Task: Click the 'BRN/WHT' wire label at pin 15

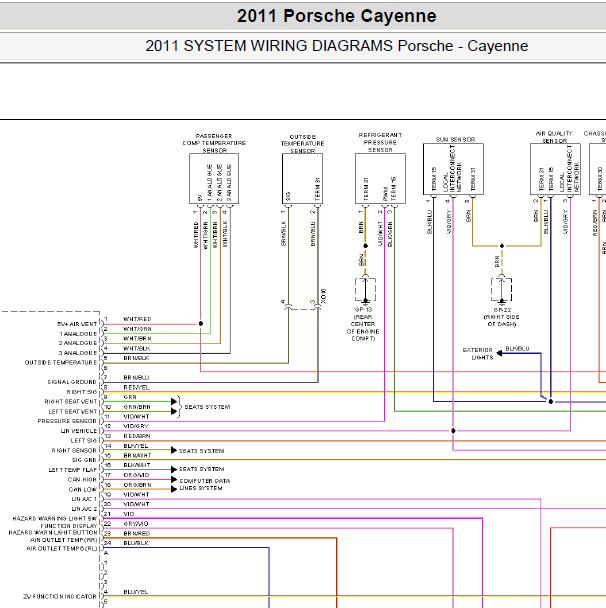Action: [x=137, y=456]
